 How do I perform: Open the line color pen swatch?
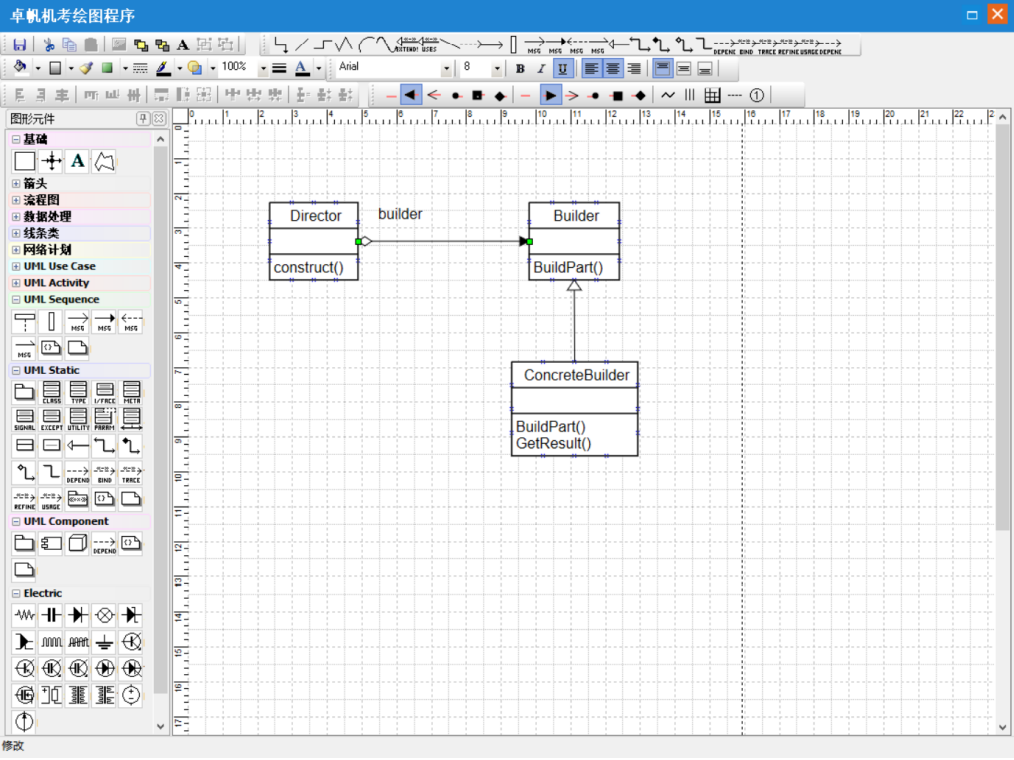(x=164, y=67)
